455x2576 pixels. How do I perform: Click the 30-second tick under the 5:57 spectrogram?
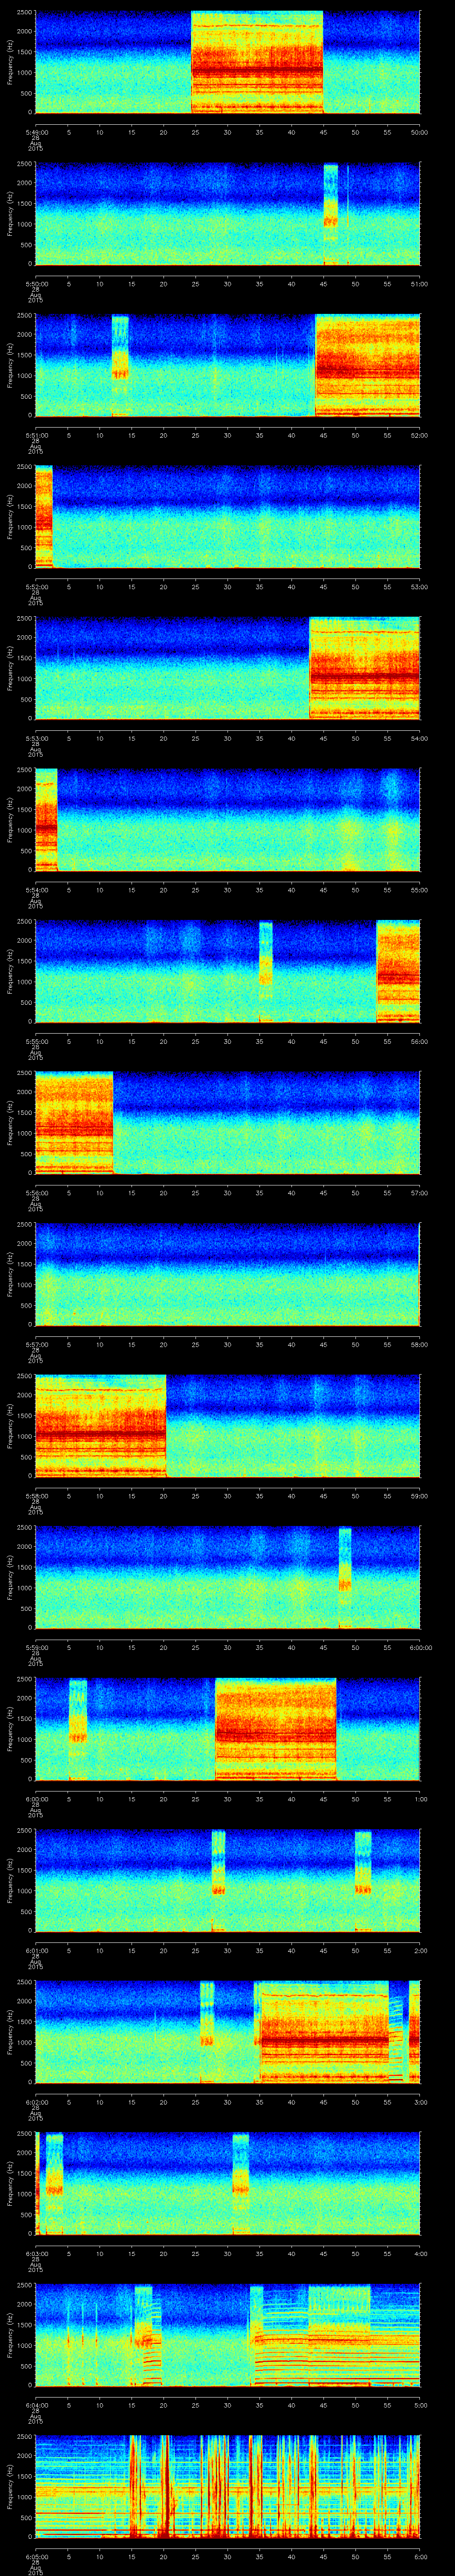(227, 1344)
